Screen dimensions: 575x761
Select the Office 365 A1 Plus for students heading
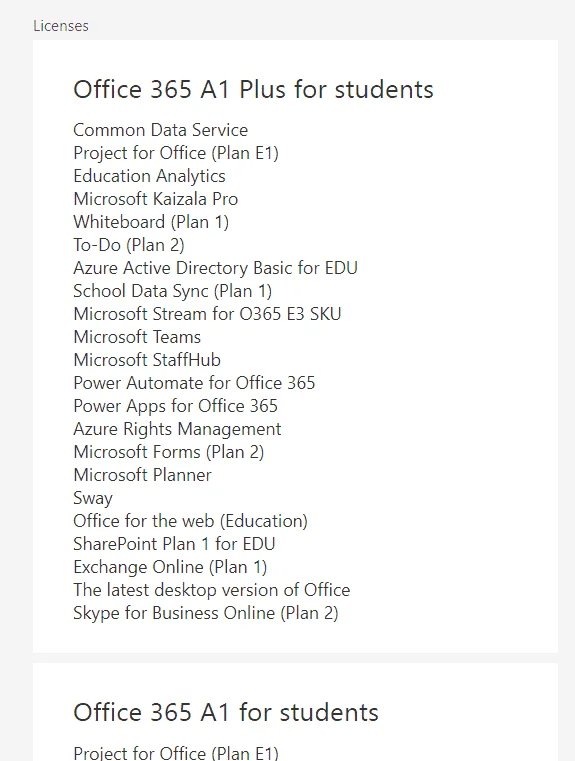(x=253, y=89)
